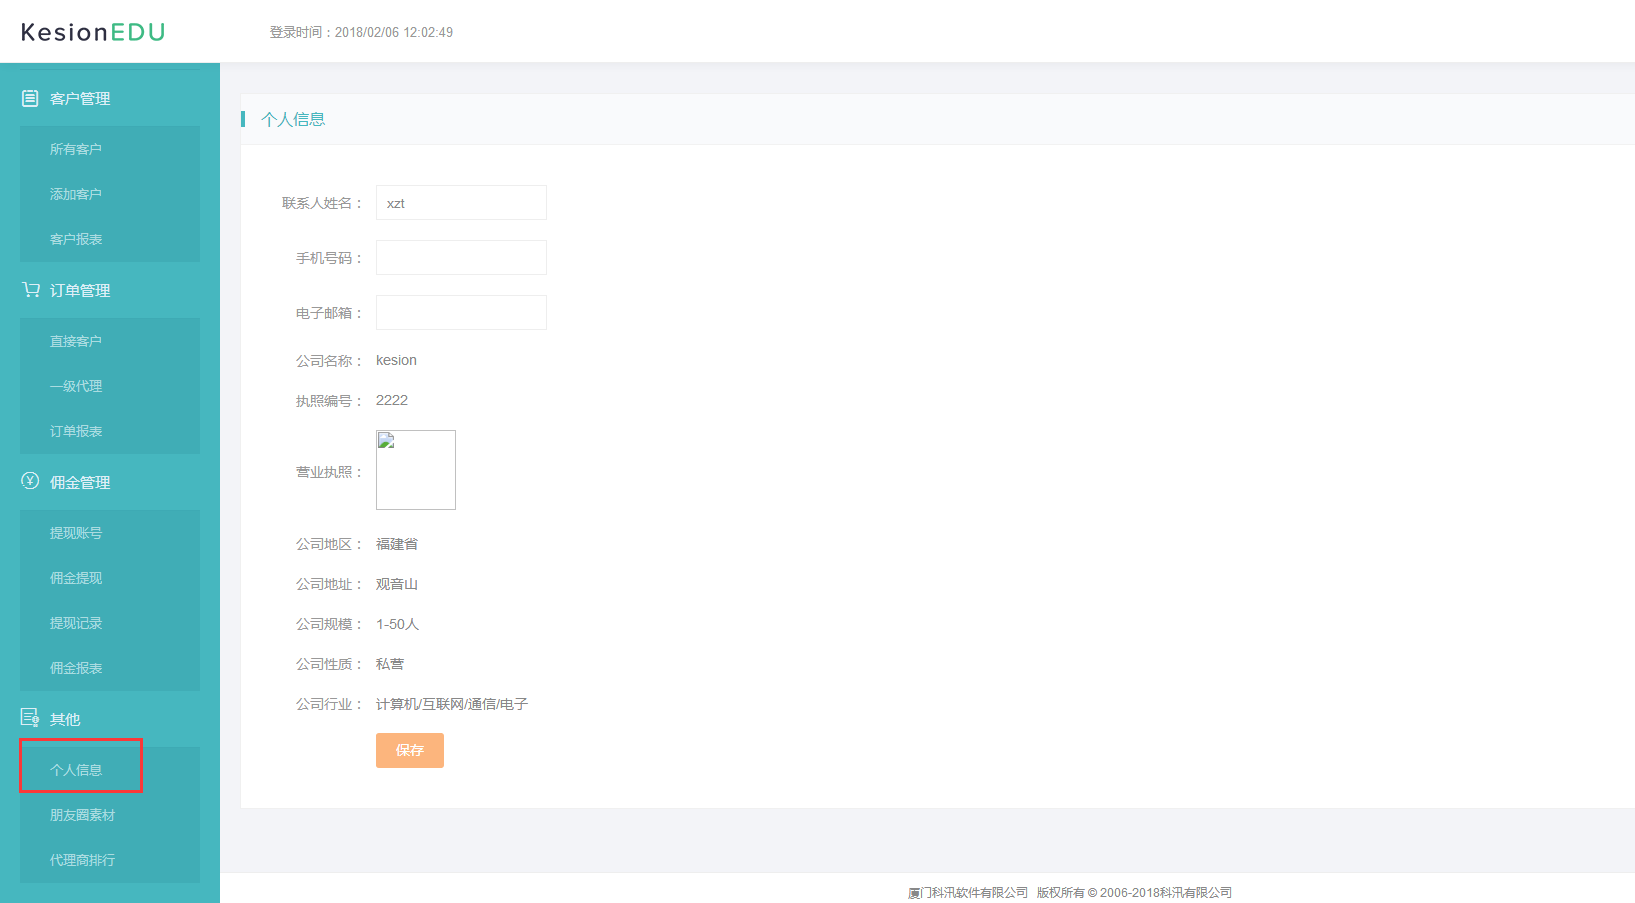Screen dimensions: 1635x903
Task: Click the 保存 button
Action: click(410, 750)
